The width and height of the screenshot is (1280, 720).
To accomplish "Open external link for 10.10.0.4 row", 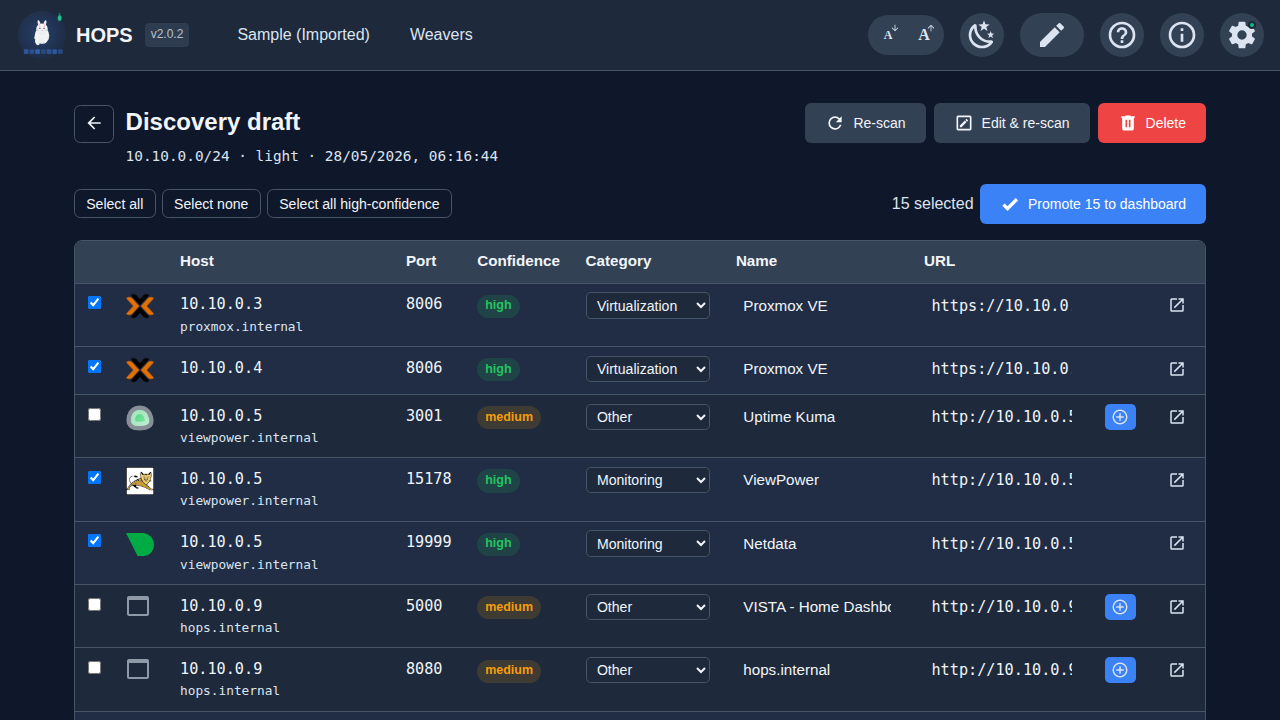I will [x=1177, y=369].
